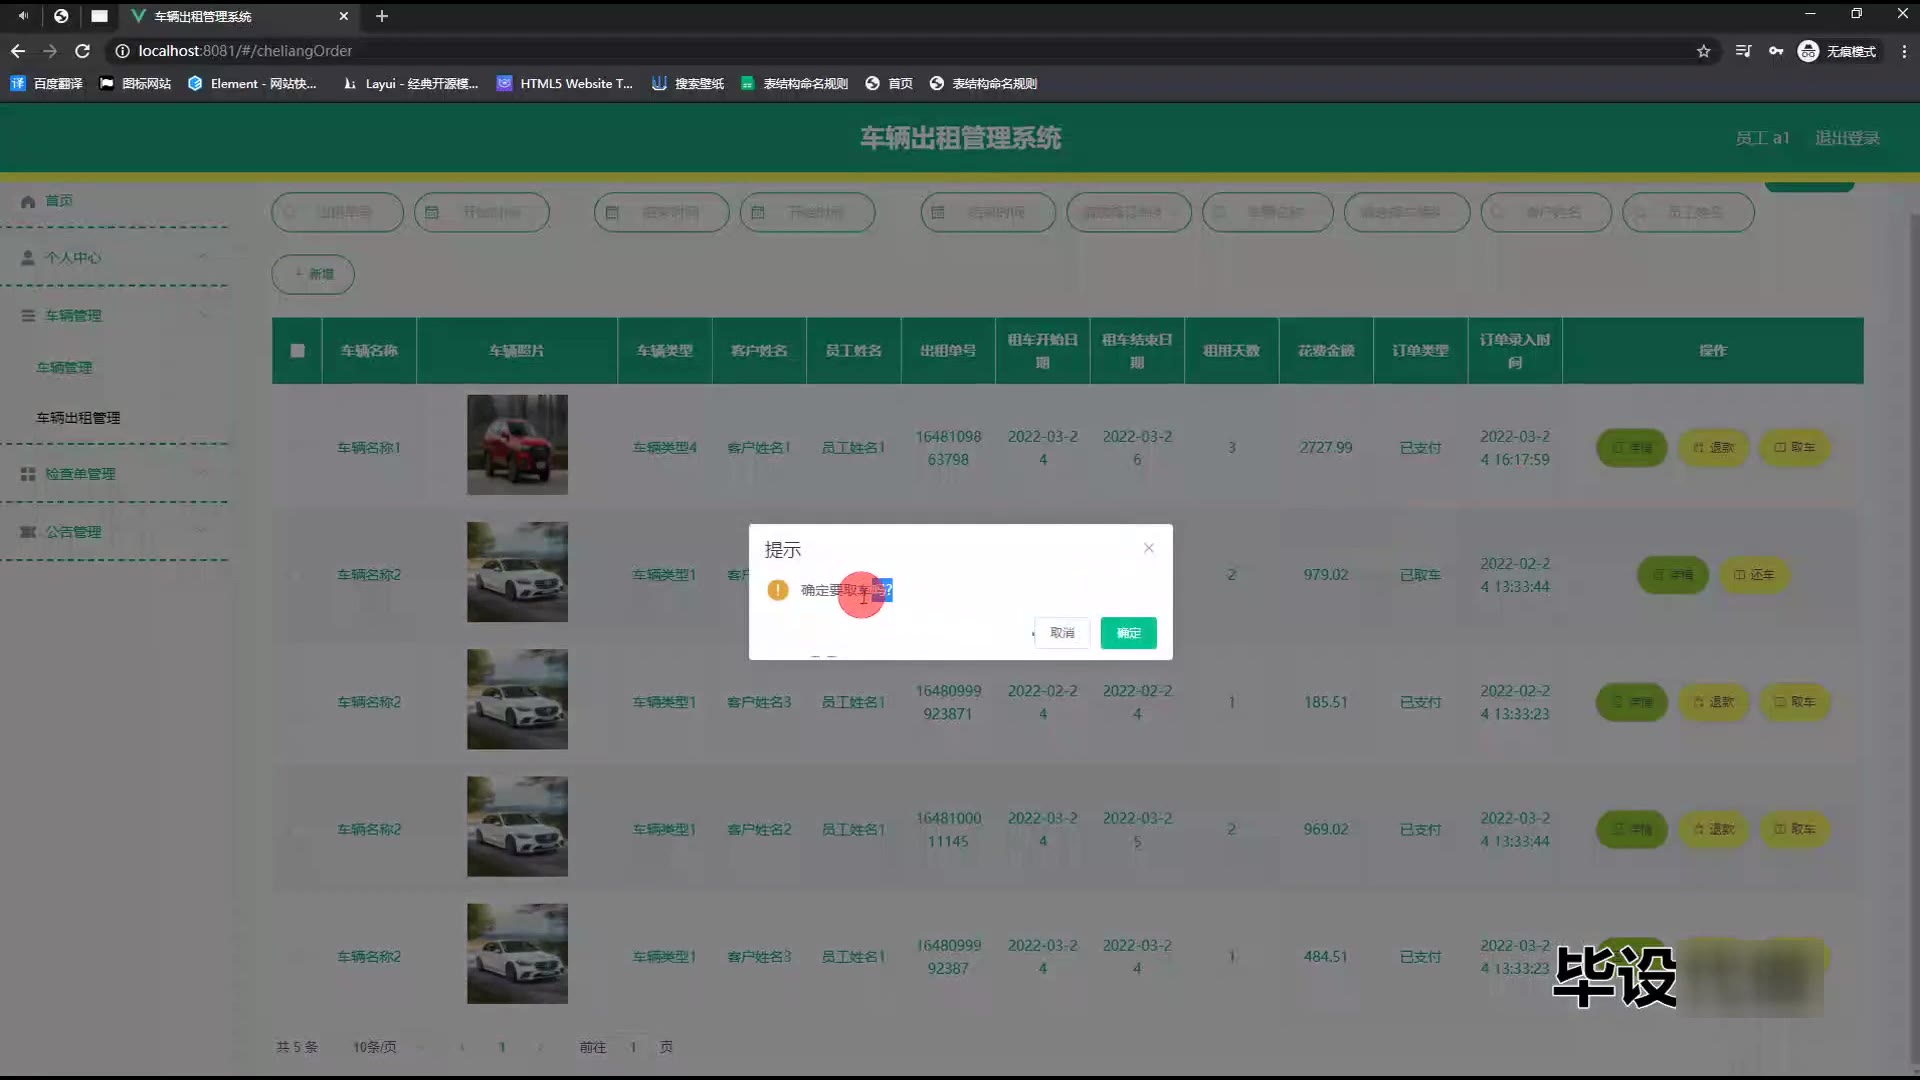Click 退款 on the 185.51 row
The width and height of the screenshot is (1920, 1080).
pos(1713,702)
